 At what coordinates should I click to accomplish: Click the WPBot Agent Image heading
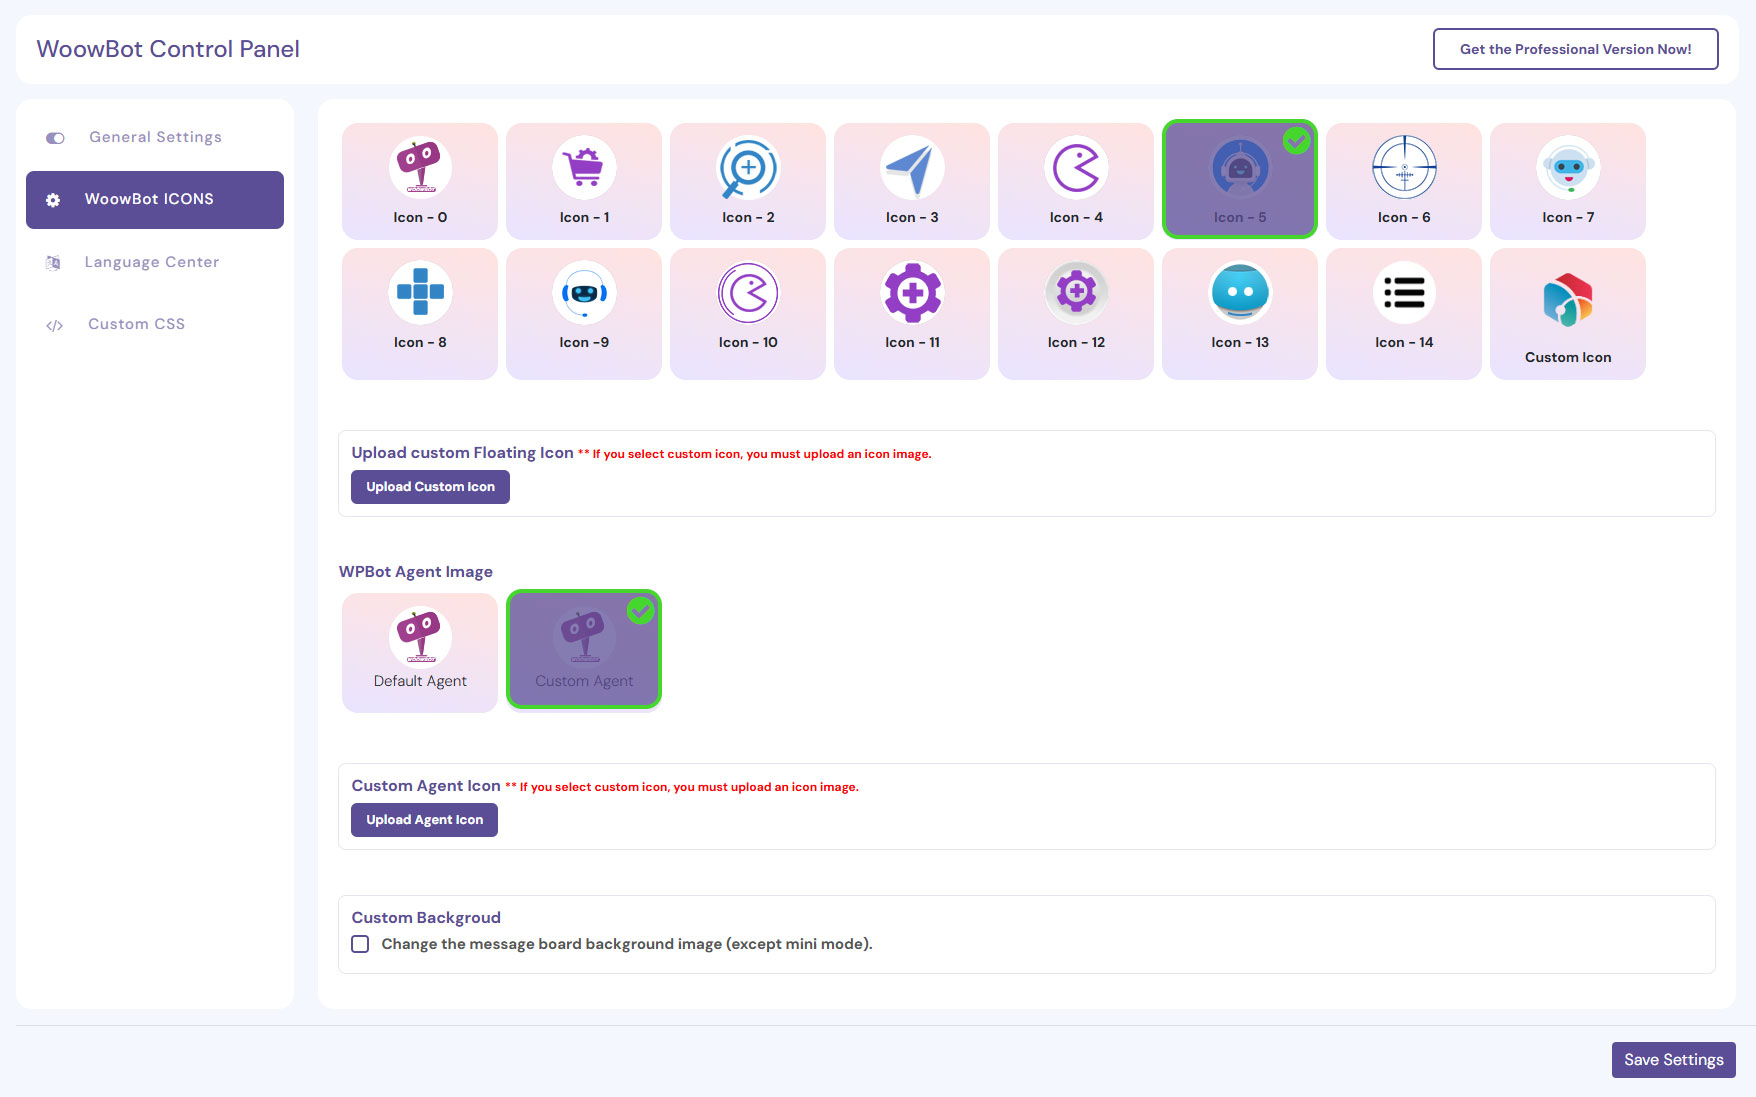click(416, 572)
